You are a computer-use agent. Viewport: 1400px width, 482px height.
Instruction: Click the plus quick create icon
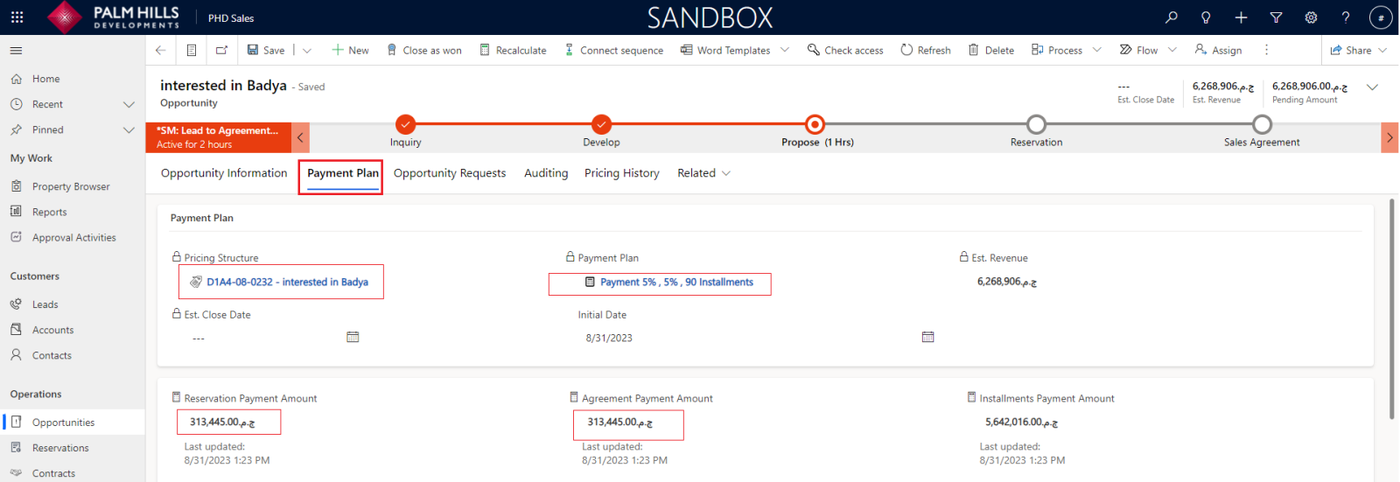click(1241, 17)
